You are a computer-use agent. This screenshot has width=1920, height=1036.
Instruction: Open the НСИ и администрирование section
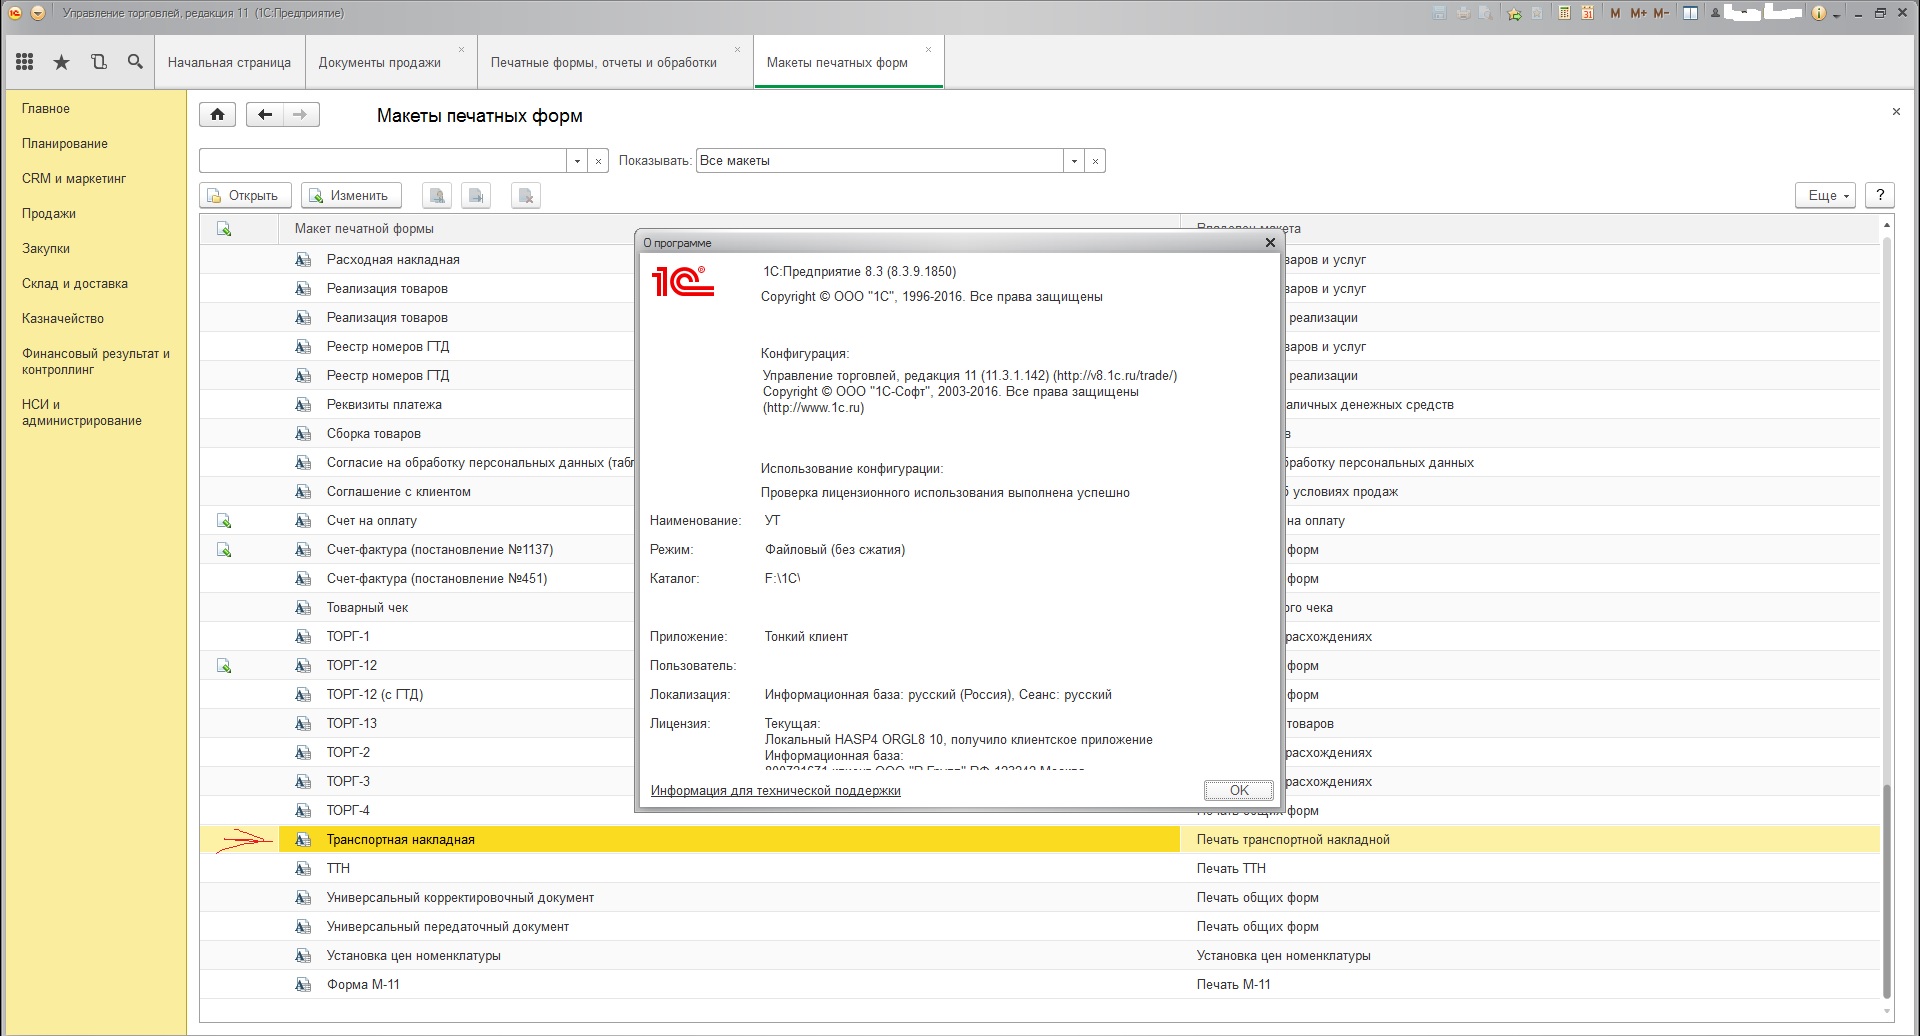click(x=82, y=412)
